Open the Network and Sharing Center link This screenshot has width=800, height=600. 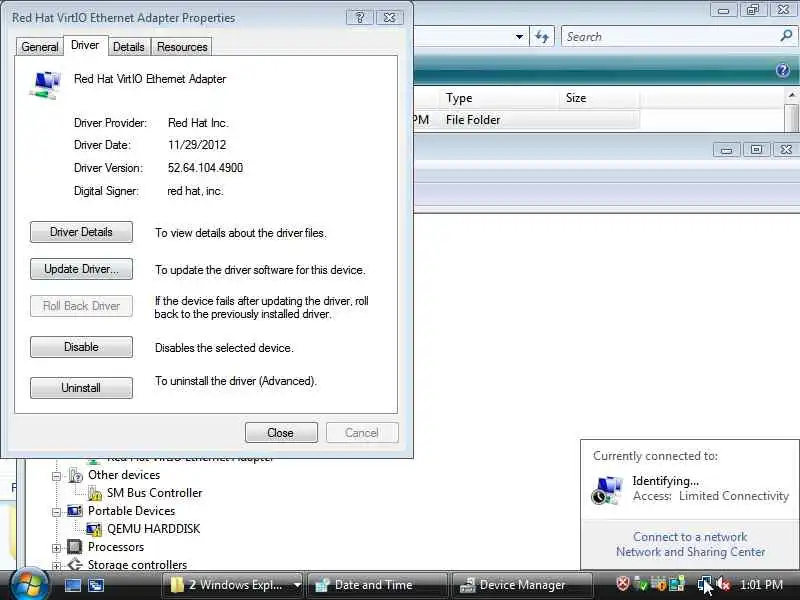tap(690, 552)
